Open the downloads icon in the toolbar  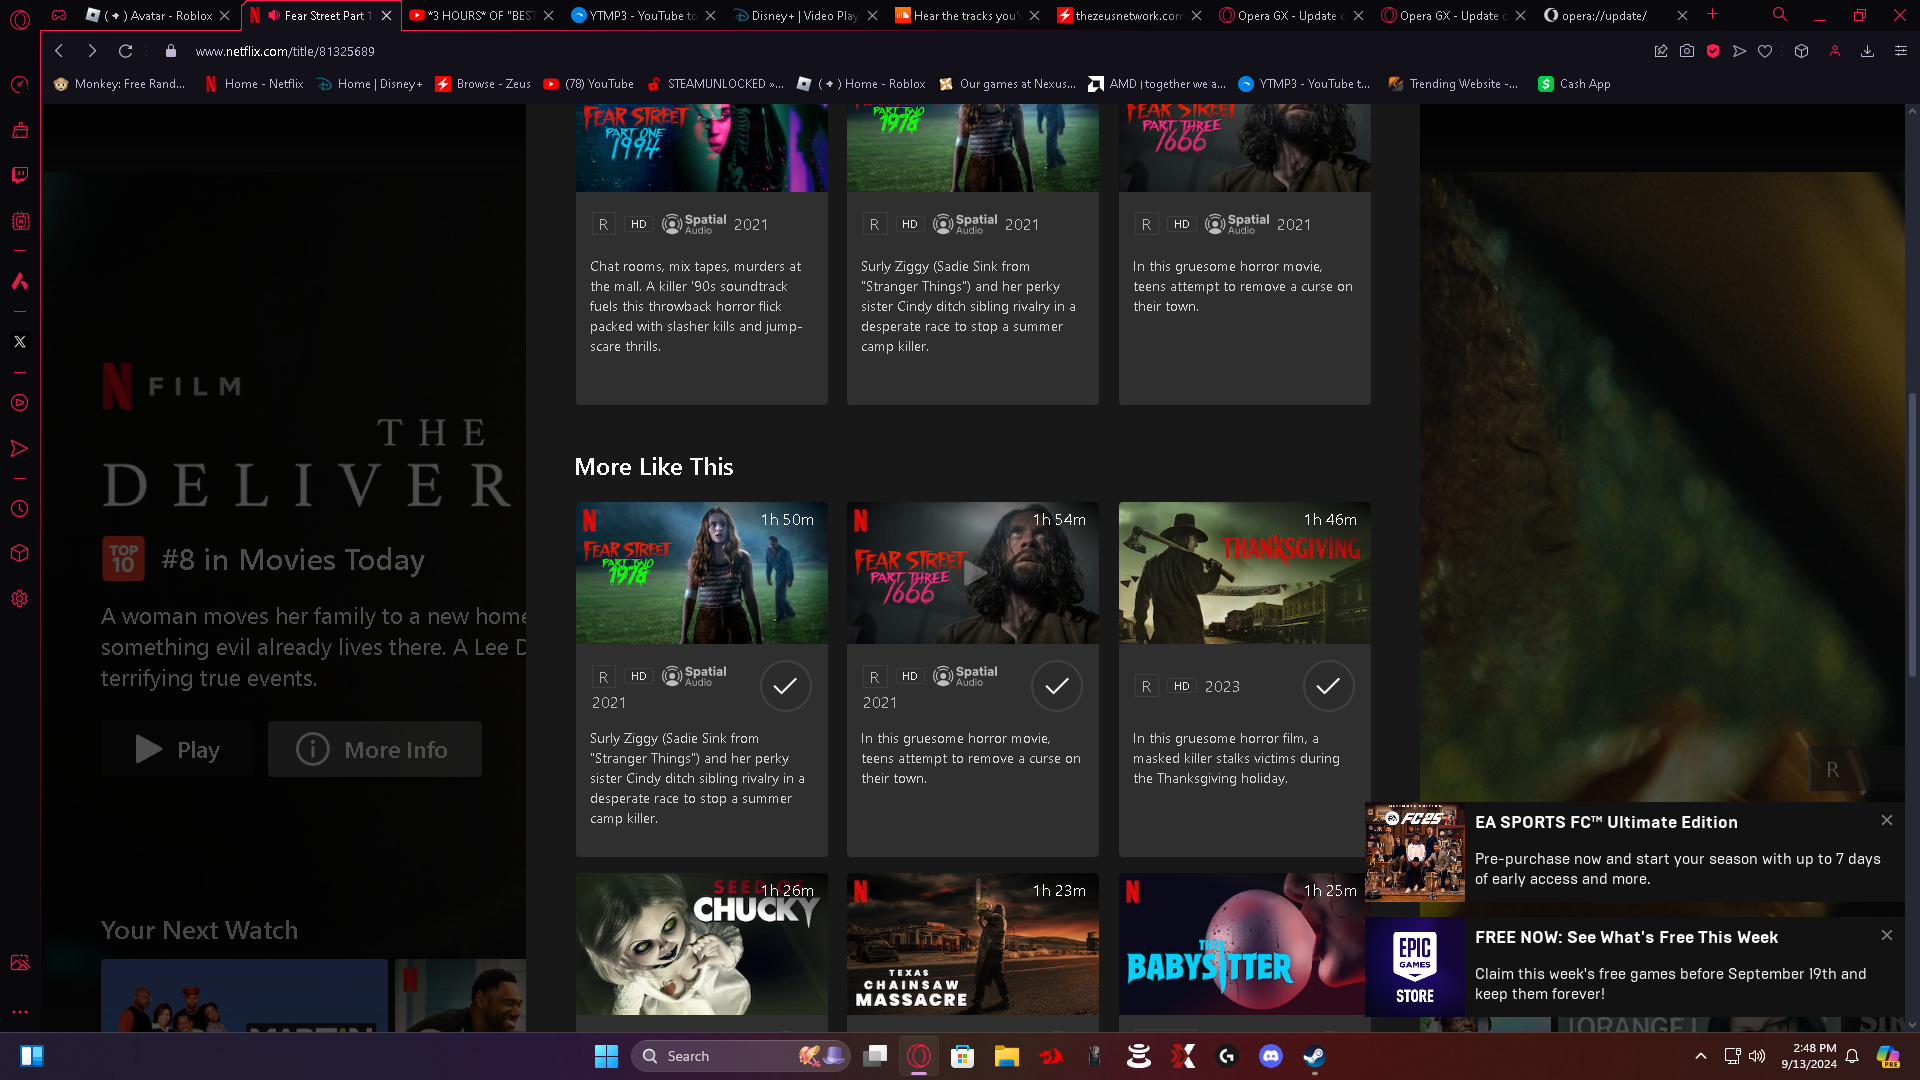pos(1867,51)
